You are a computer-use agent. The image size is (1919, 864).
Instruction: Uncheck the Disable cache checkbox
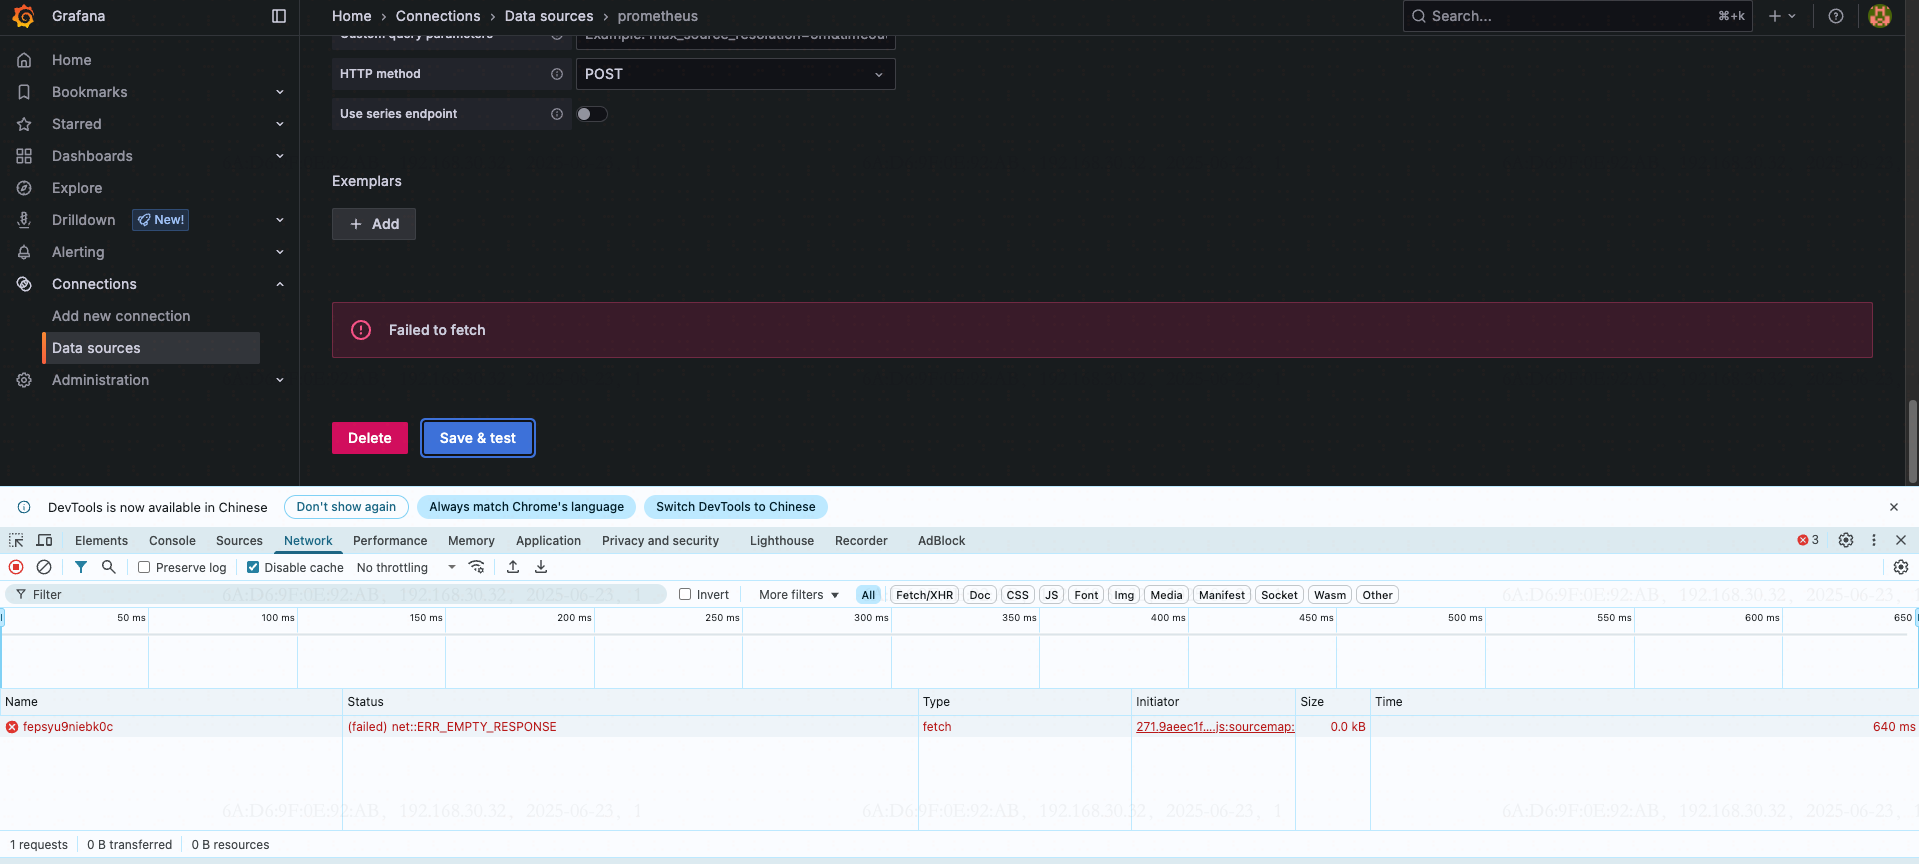(253, 567)
